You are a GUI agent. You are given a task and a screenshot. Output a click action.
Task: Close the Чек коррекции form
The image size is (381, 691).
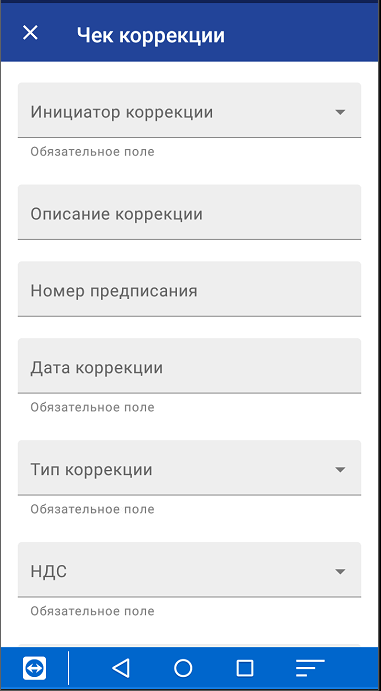[30, 33]
